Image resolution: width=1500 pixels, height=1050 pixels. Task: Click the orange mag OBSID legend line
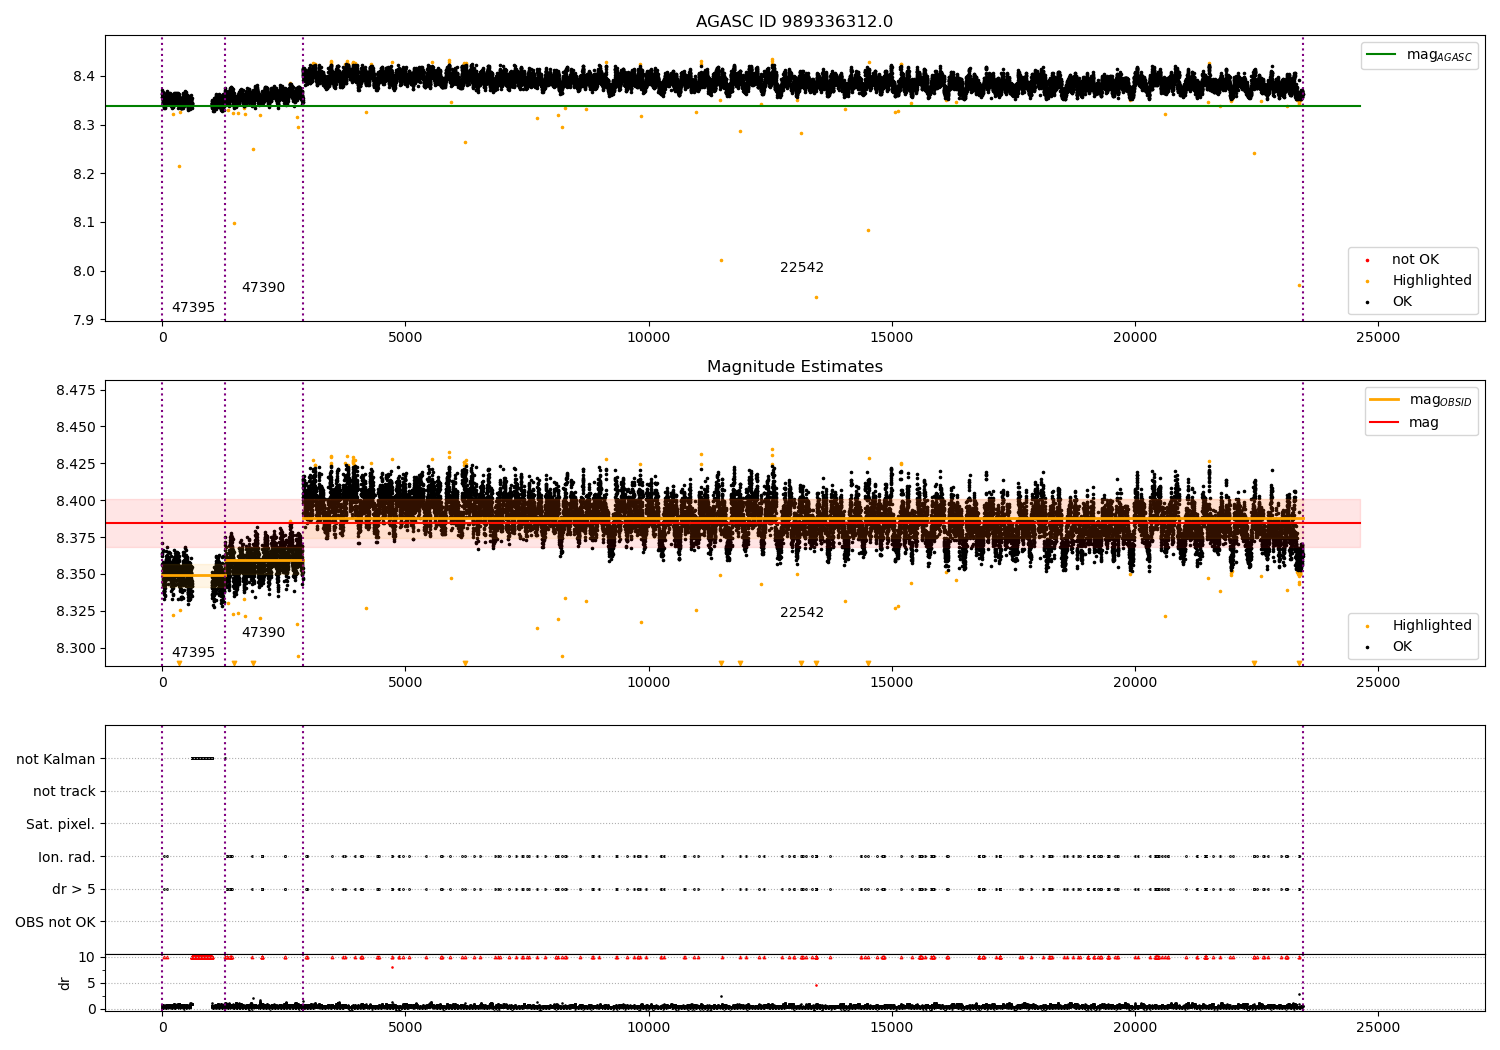(1385, 400)
